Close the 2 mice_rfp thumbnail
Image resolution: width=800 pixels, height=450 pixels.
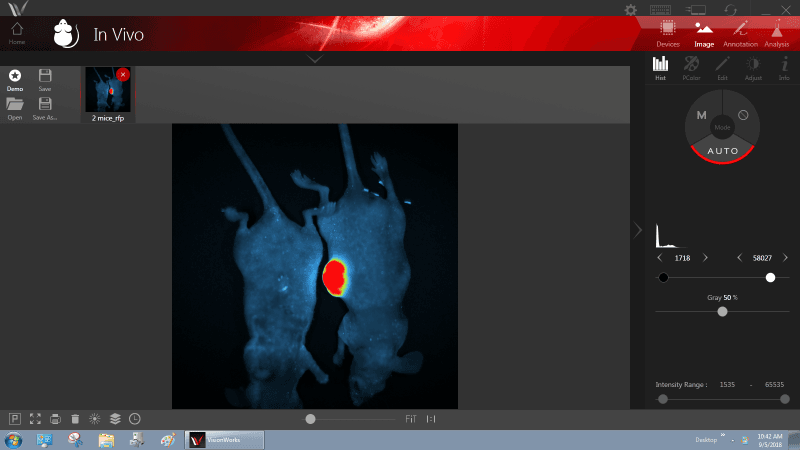pos(123,74)
